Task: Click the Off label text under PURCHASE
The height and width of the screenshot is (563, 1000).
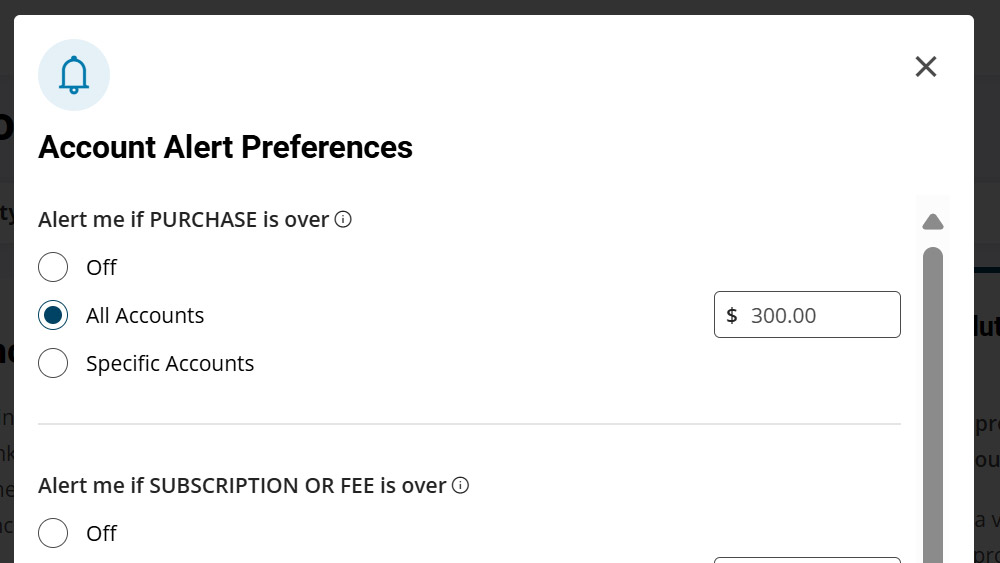Action: point(101,267)
